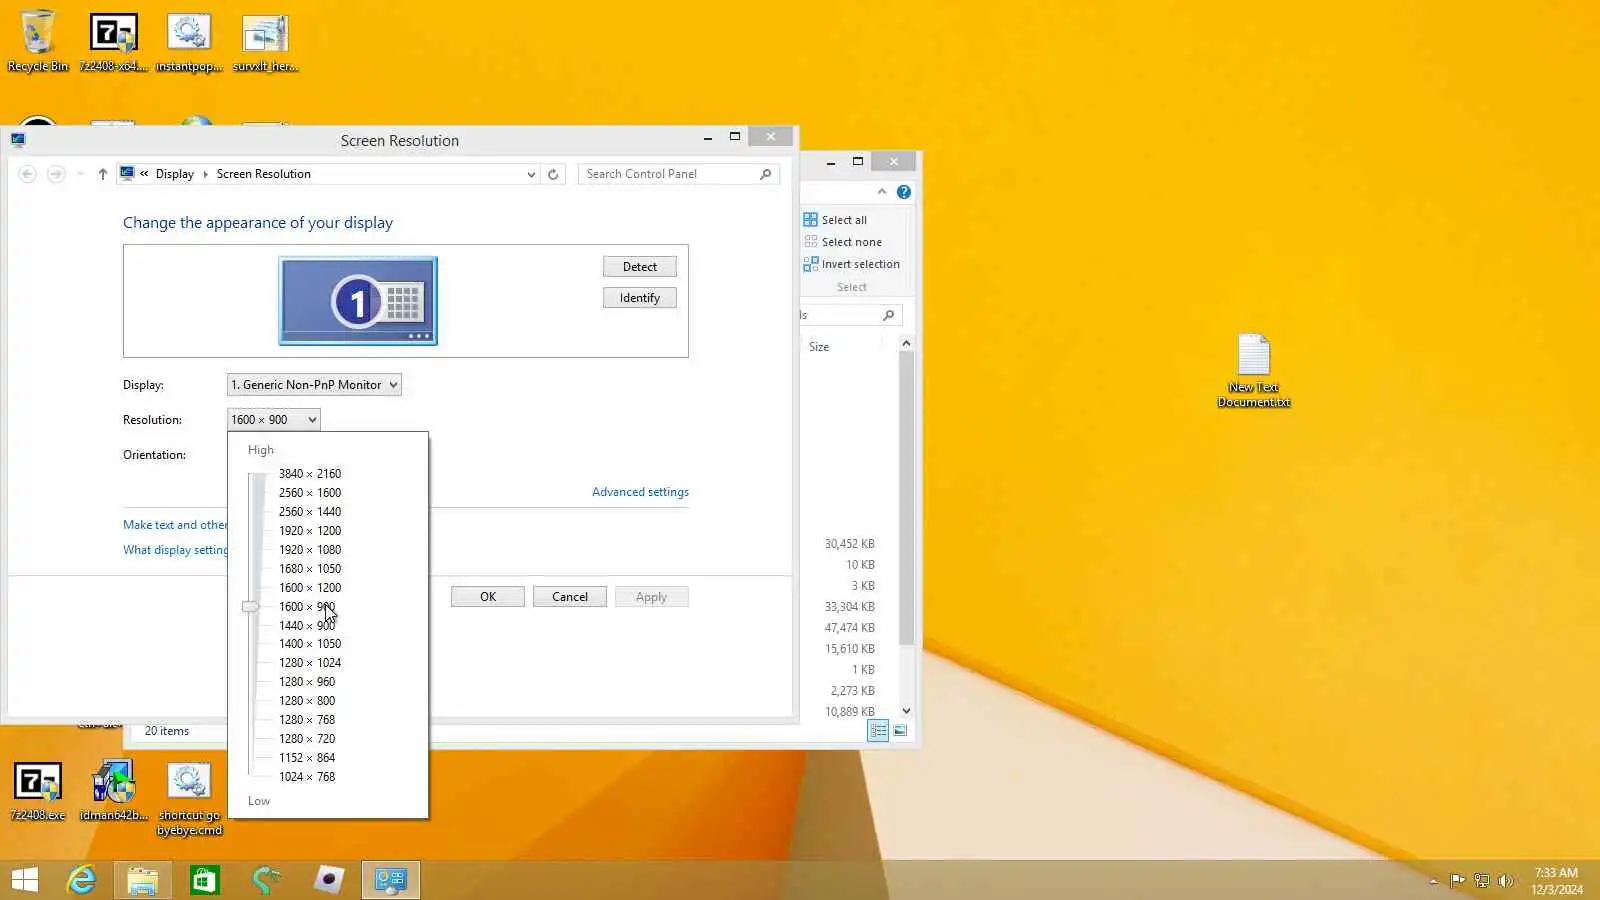Choose 1280 × 1024 resolution

[x=310, y=663]
